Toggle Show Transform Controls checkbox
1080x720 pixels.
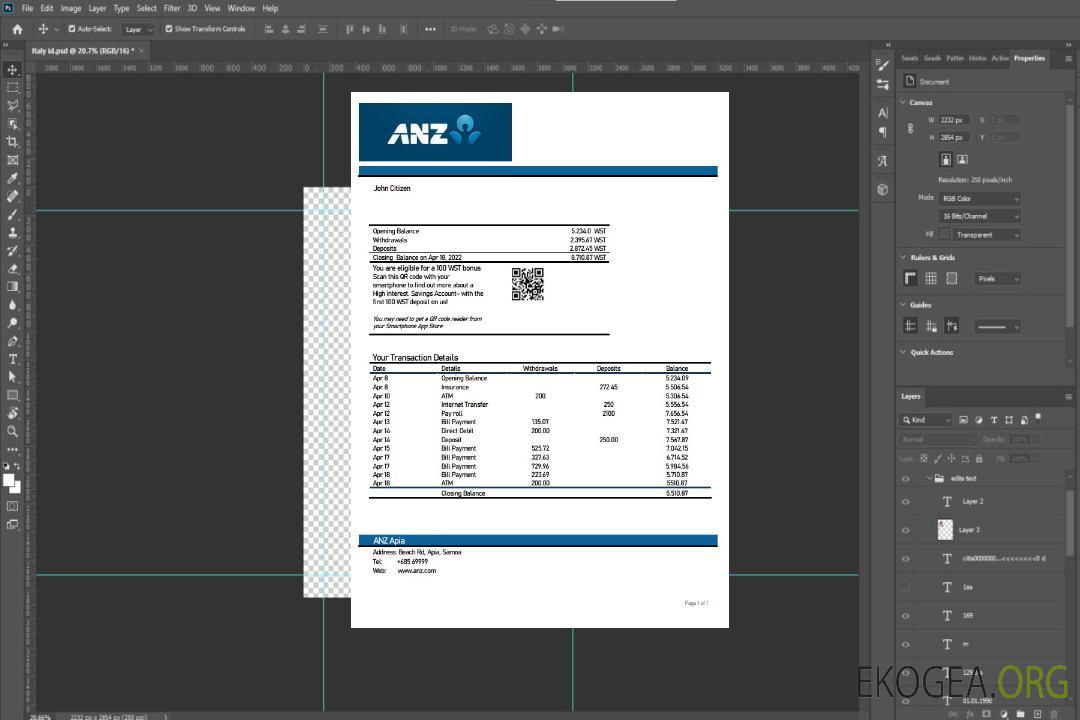[169, 29]
